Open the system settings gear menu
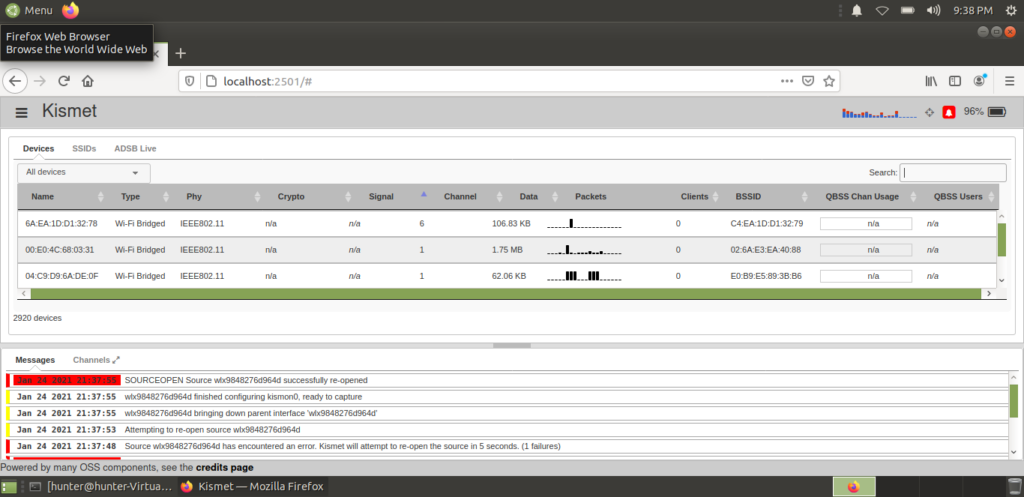The height and width of the screenshot is (497, 1024). (1011, 10)
